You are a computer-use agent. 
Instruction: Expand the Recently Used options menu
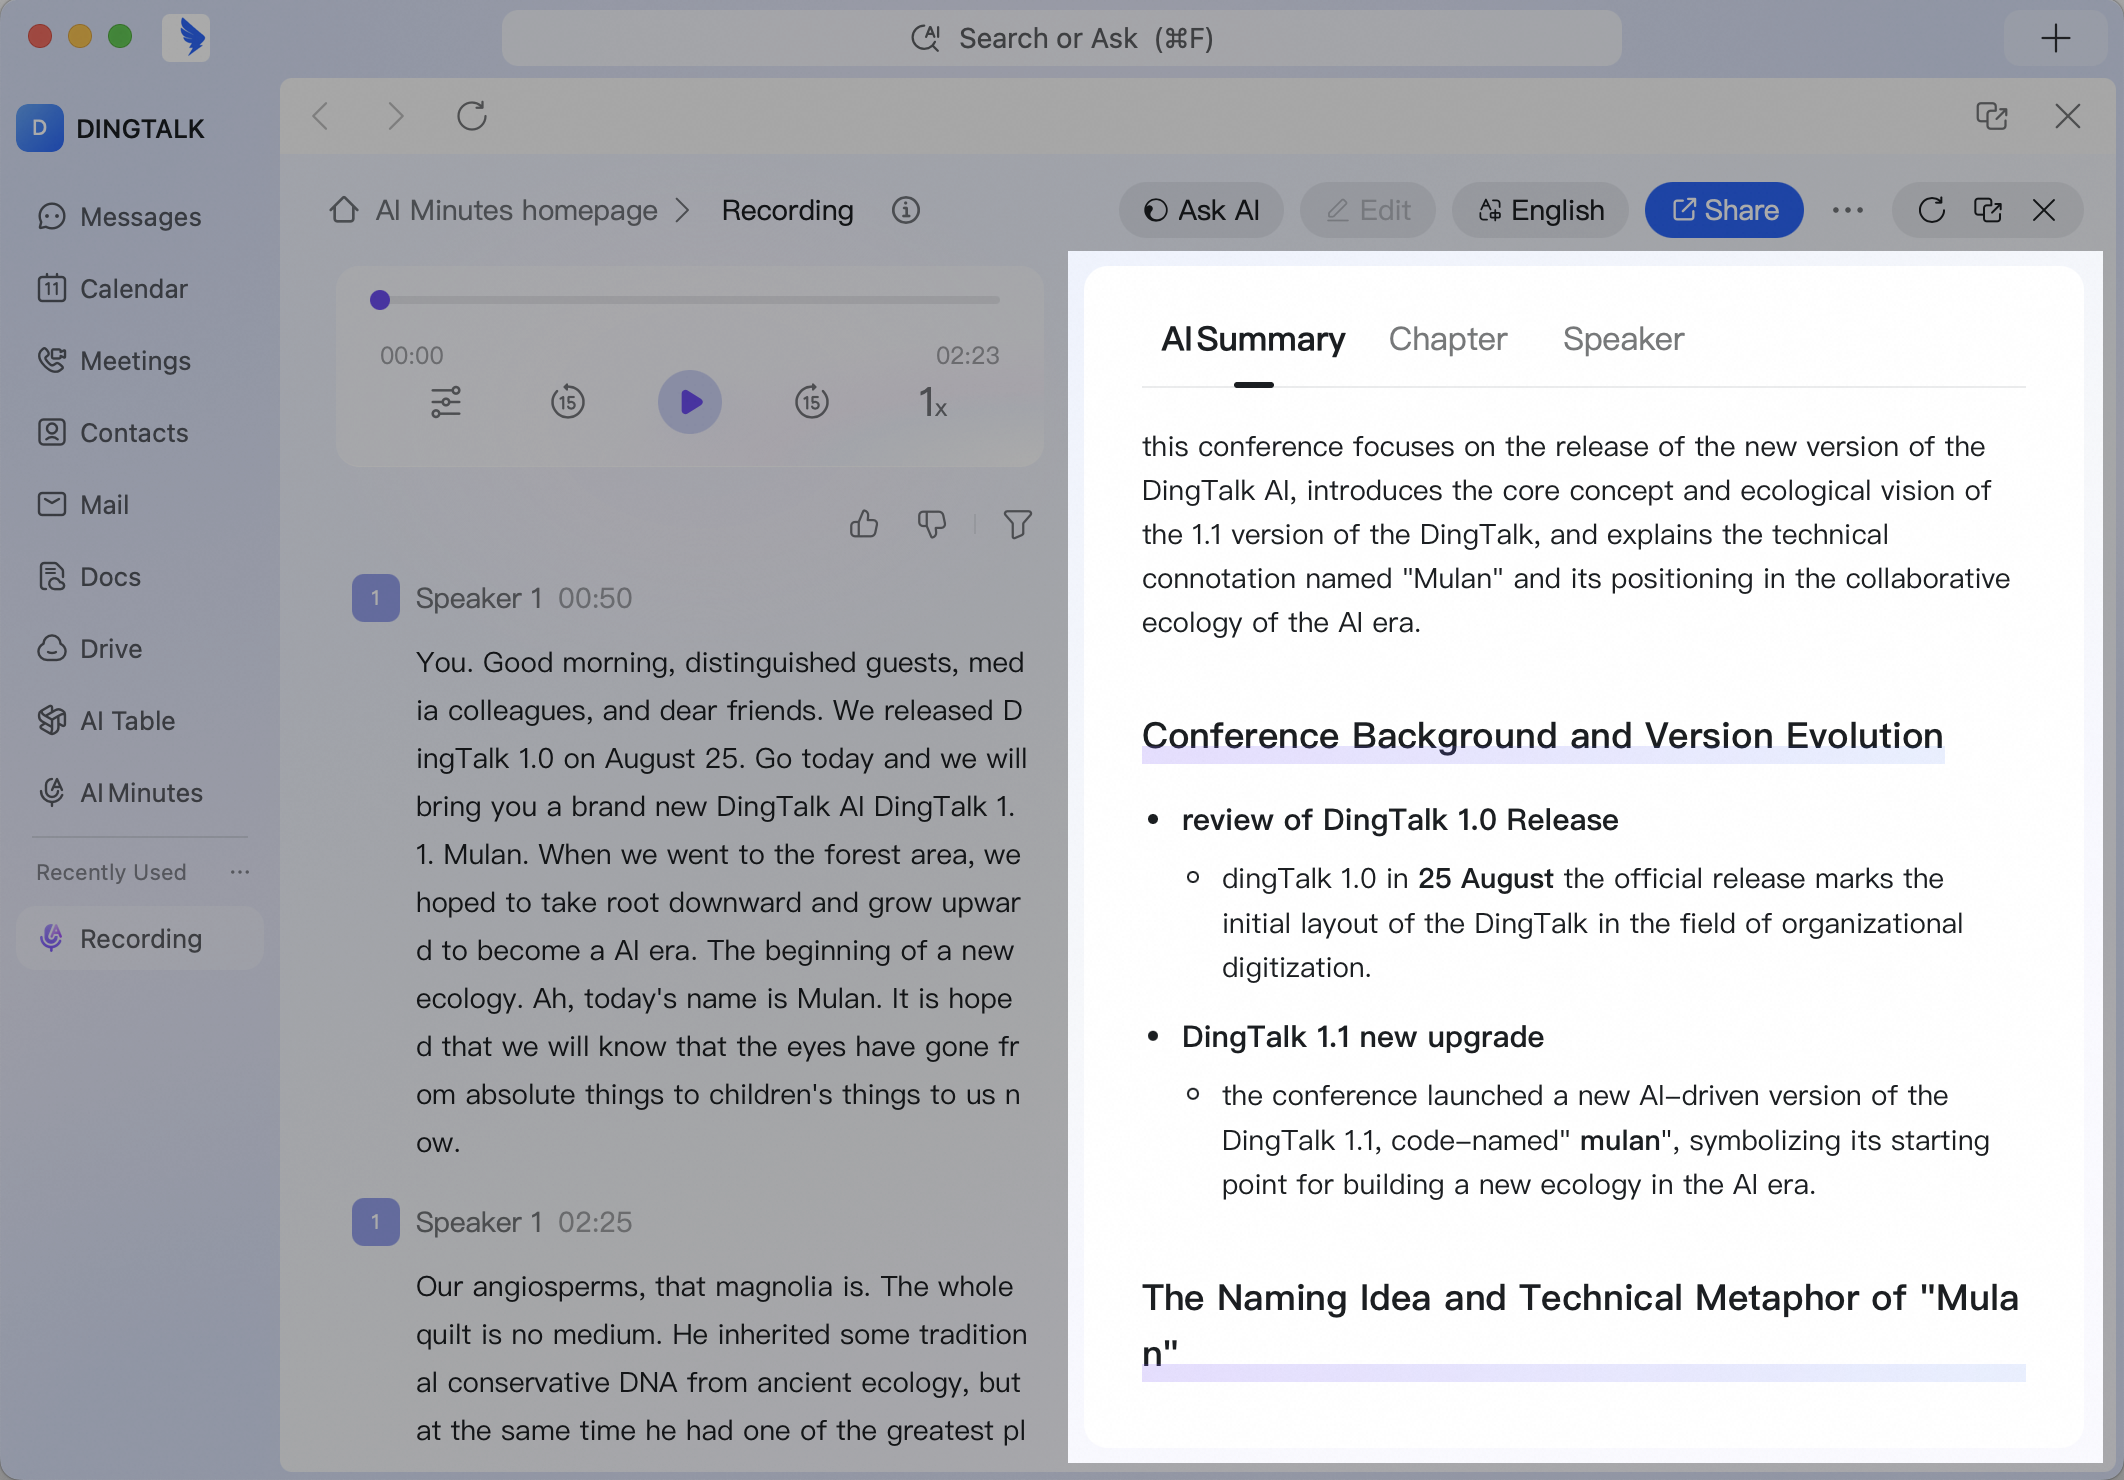[x=239, y=872]
